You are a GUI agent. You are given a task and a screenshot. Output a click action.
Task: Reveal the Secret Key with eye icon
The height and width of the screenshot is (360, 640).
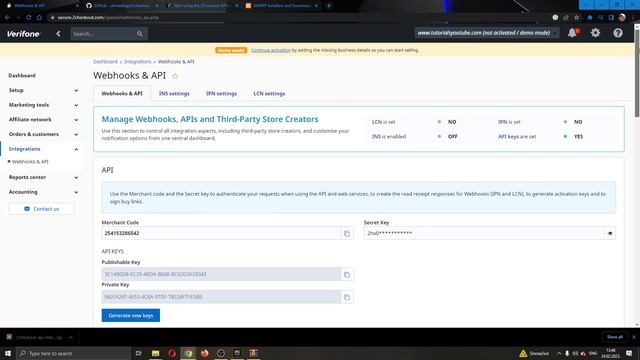(x=610, y=233)
